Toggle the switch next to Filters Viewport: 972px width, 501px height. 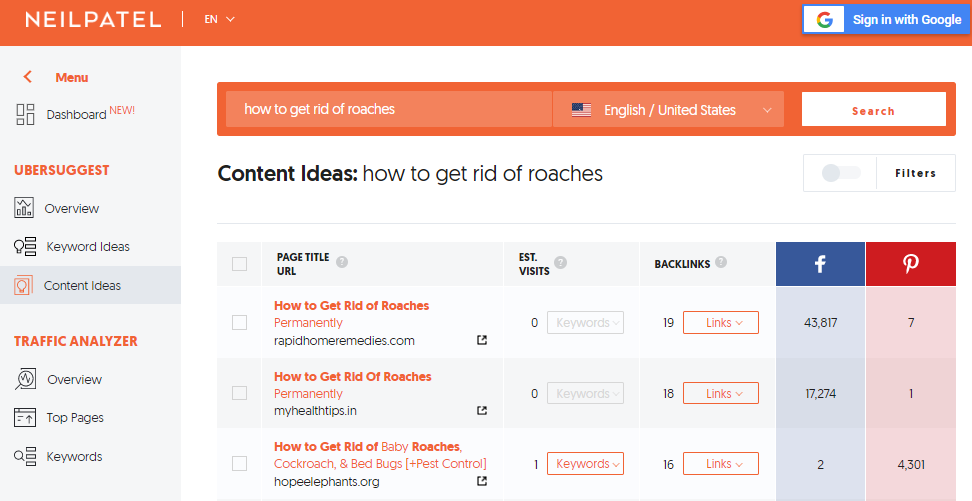pyautogui.click(x=841, y=173)
